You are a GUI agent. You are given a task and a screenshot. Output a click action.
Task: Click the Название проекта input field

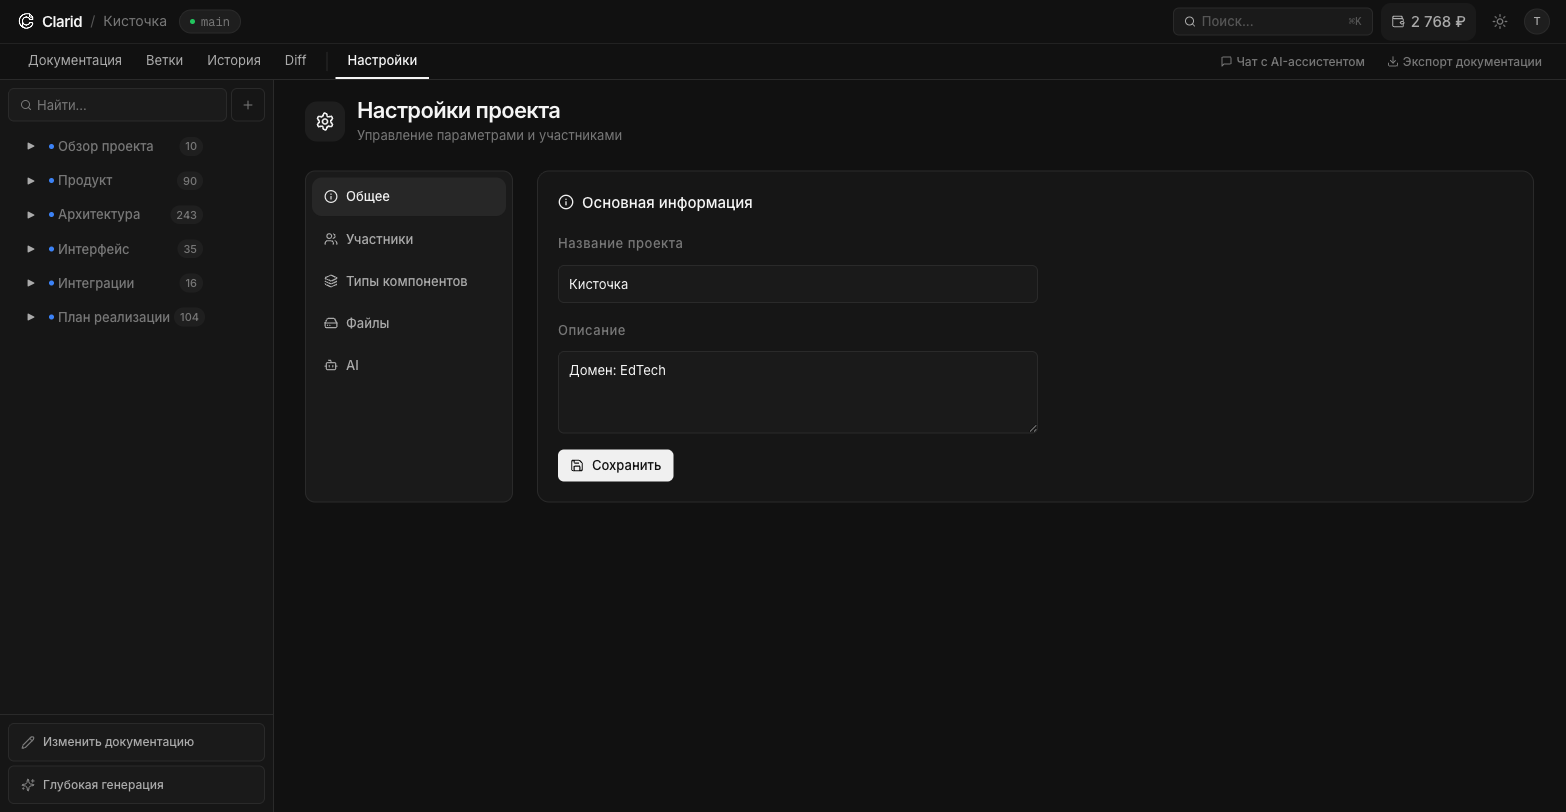(x=797, y=284)
